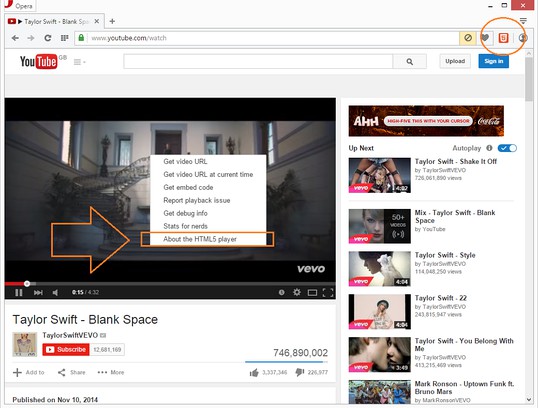This screenshot has height=408, width=538.
Task: Click the Share button
Action: coord(71,372)
